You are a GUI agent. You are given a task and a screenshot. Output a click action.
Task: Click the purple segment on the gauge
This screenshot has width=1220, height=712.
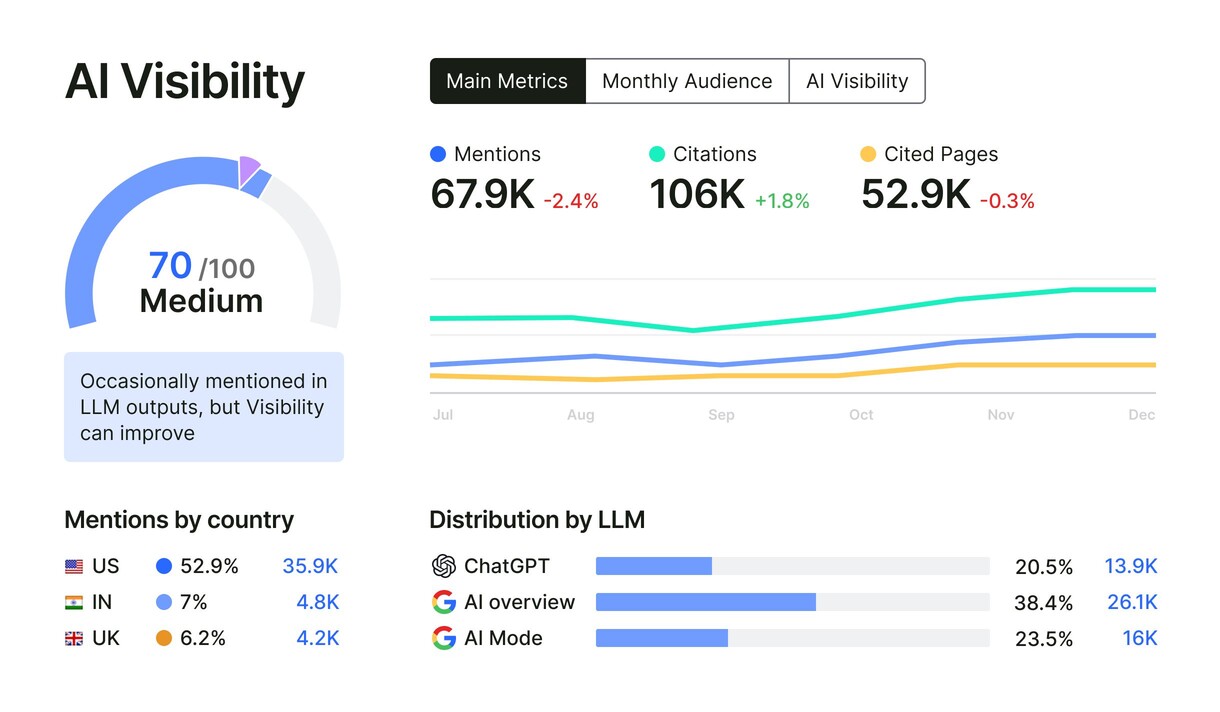[x=249, y=170]
